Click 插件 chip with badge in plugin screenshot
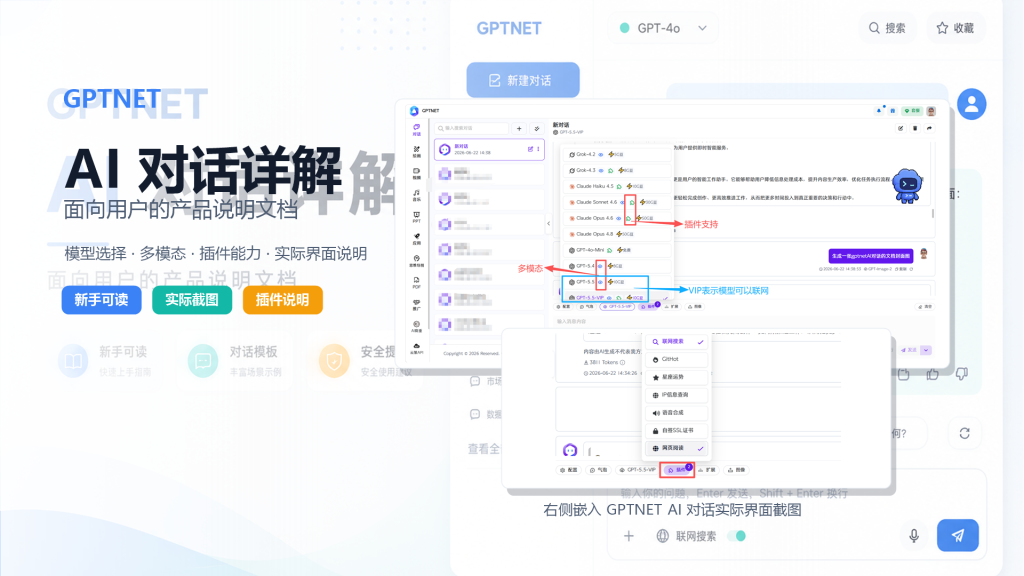The image size is (1024, 576). coord(679,470)
